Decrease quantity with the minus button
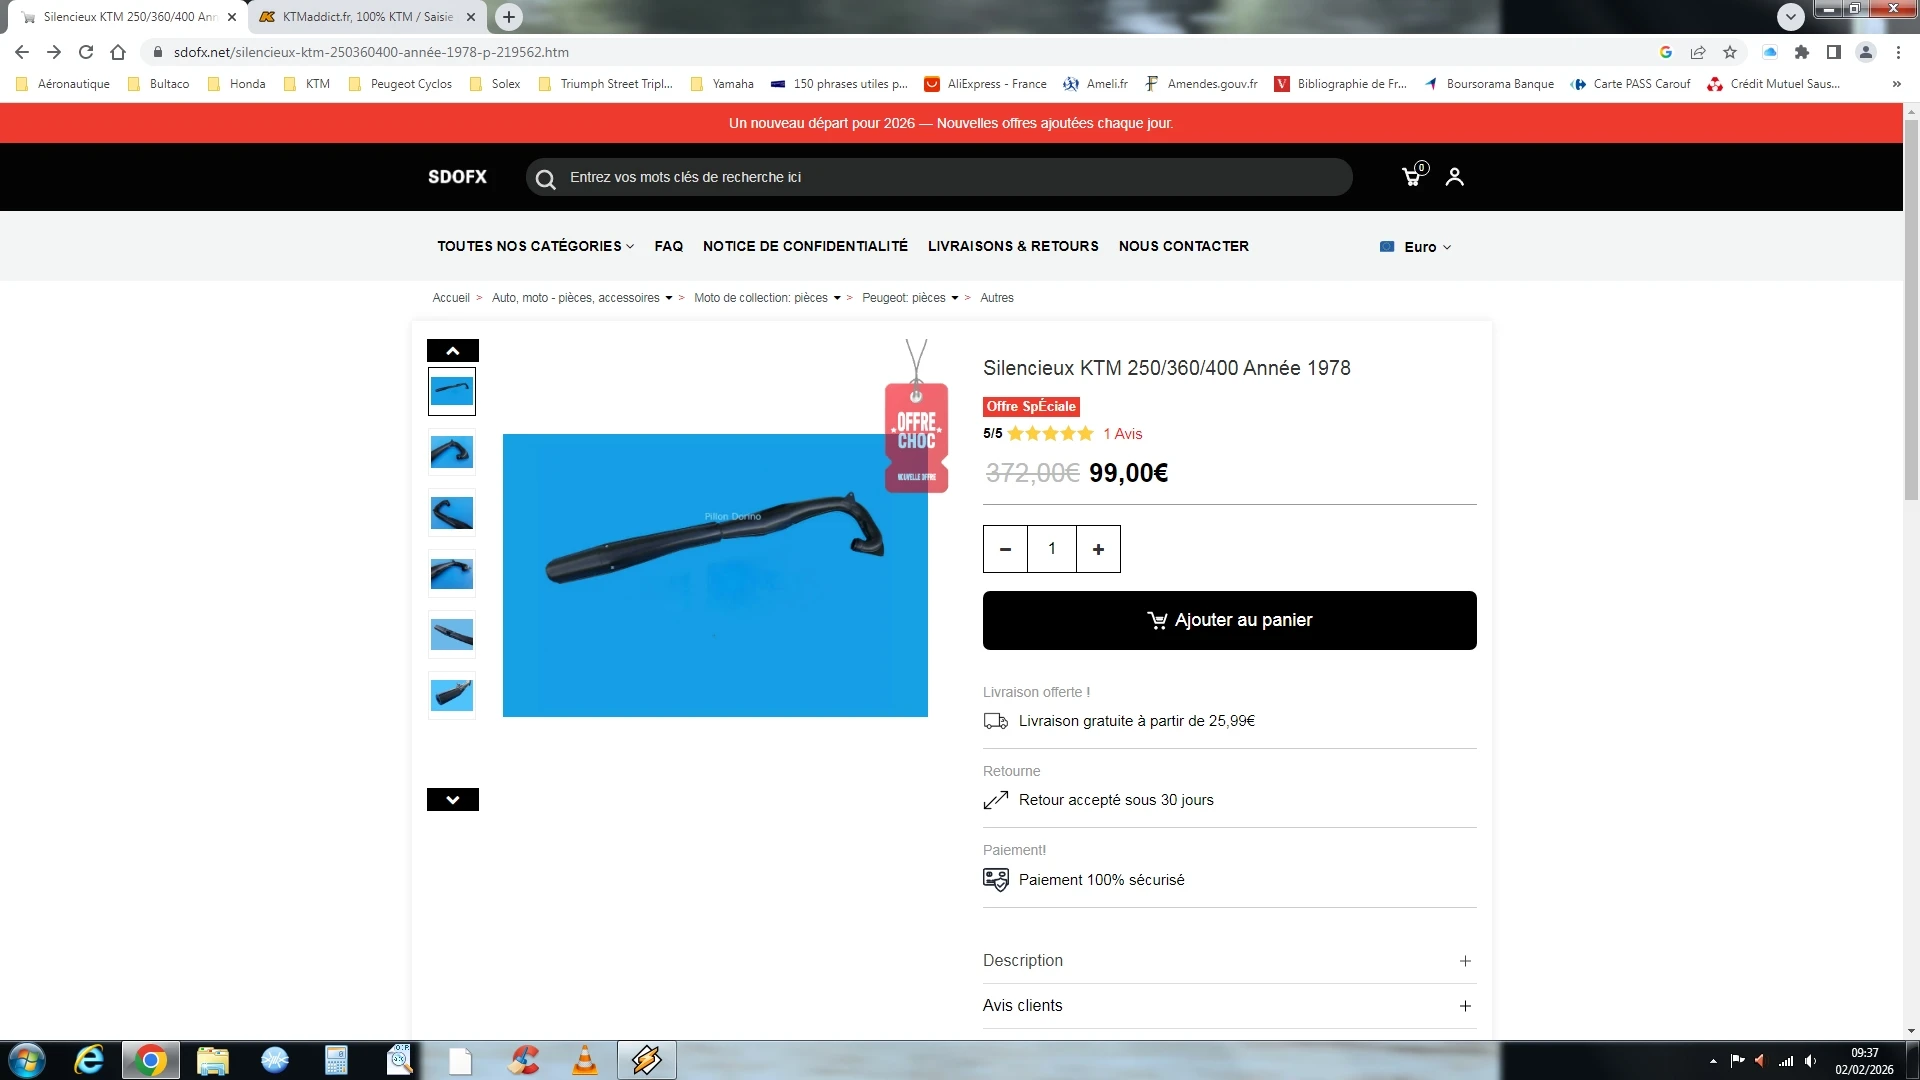 click(x=1005, y=549)
